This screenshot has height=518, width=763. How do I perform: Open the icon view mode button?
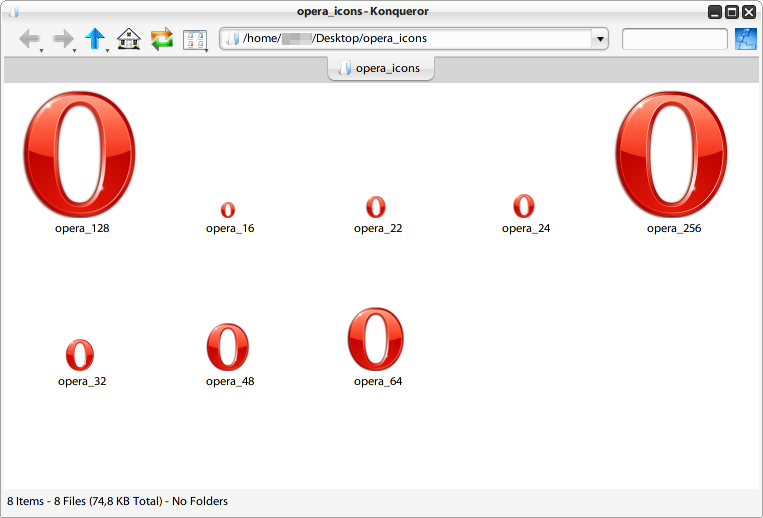[195, 39]
